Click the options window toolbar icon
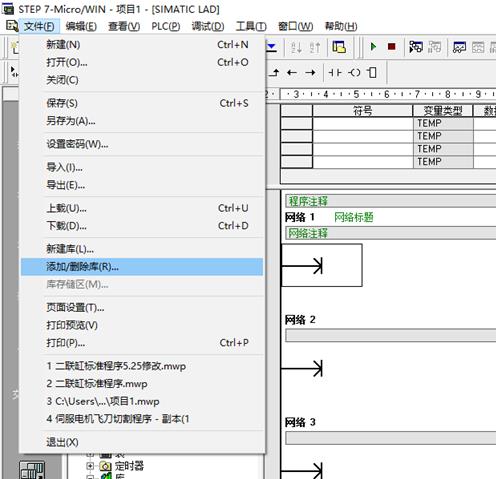Image resolution: width=496 pixels, height=479 pixels. [x=339, y=47]
